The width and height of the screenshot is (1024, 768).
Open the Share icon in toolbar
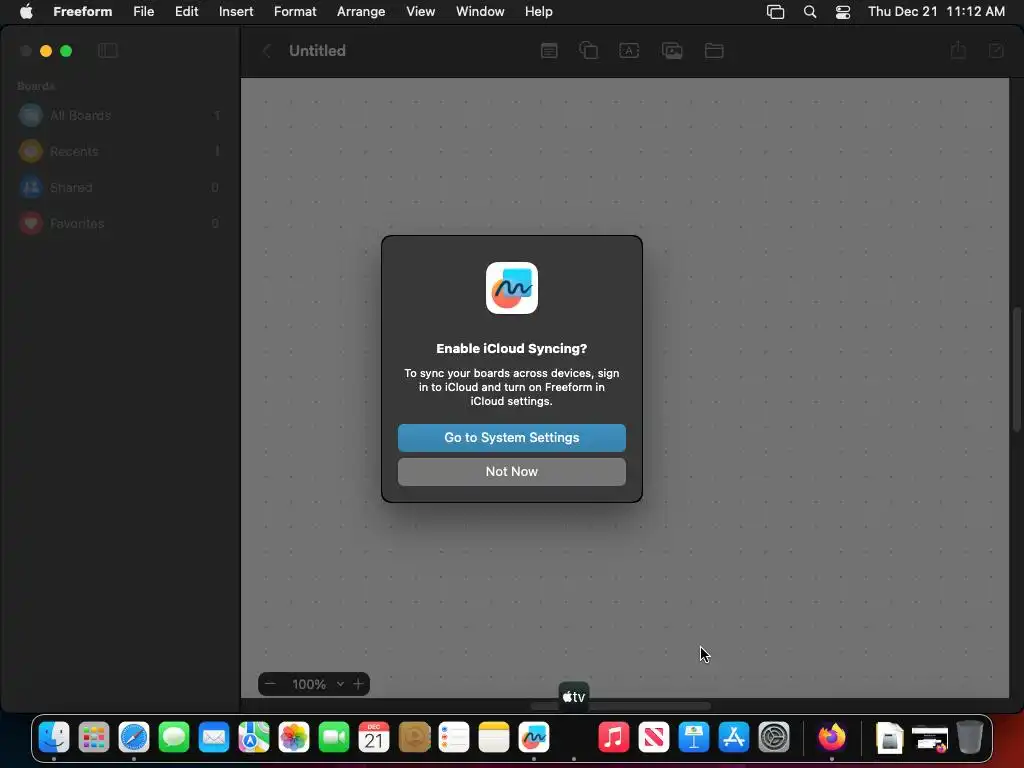pyautogui.click(x=958, y=50)
